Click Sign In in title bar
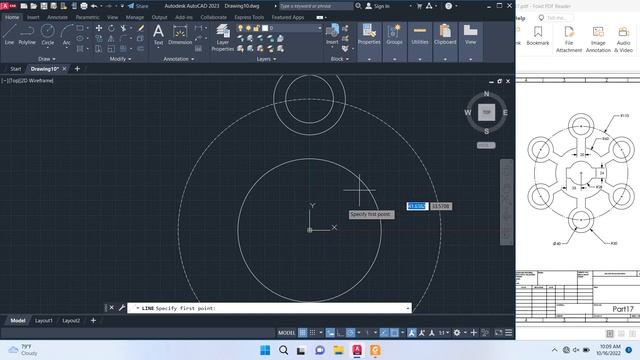 (x=378, y=6)
